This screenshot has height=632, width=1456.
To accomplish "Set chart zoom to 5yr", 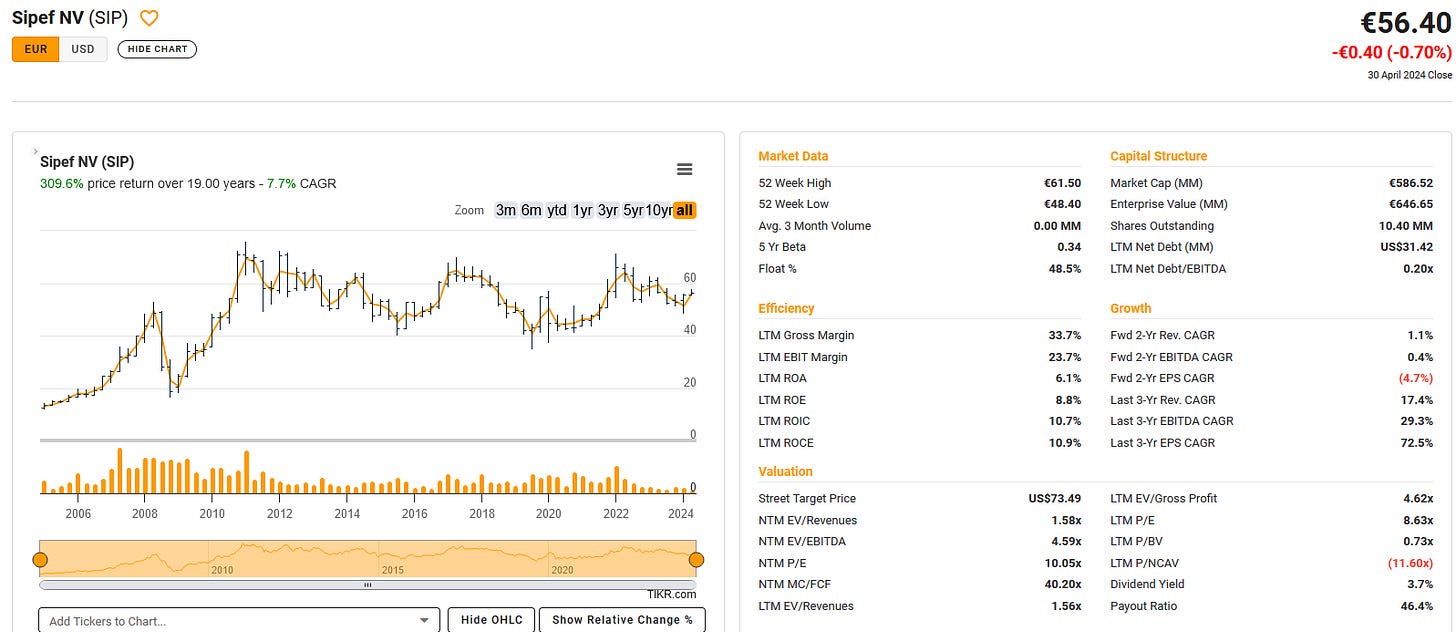I will (633, 210).
